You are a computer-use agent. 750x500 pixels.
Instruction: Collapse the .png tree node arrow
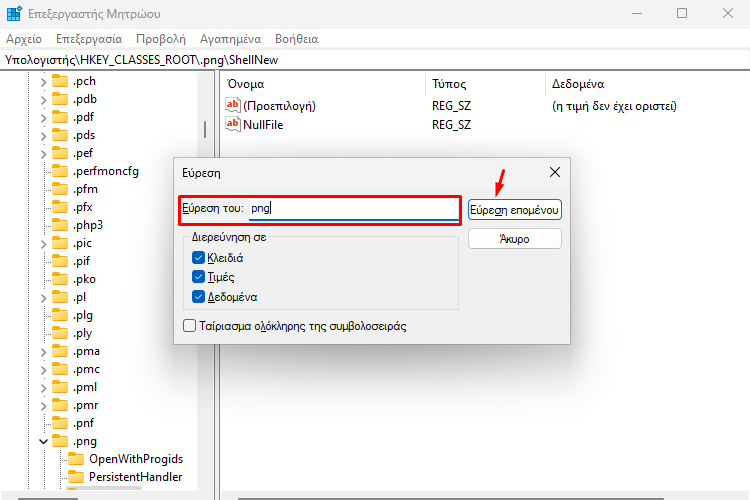(43, 441)
